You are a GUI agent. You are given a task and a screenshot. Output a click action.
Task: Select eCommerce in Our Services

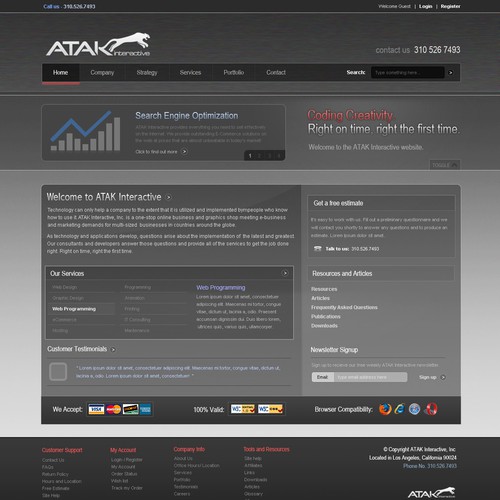64,320
